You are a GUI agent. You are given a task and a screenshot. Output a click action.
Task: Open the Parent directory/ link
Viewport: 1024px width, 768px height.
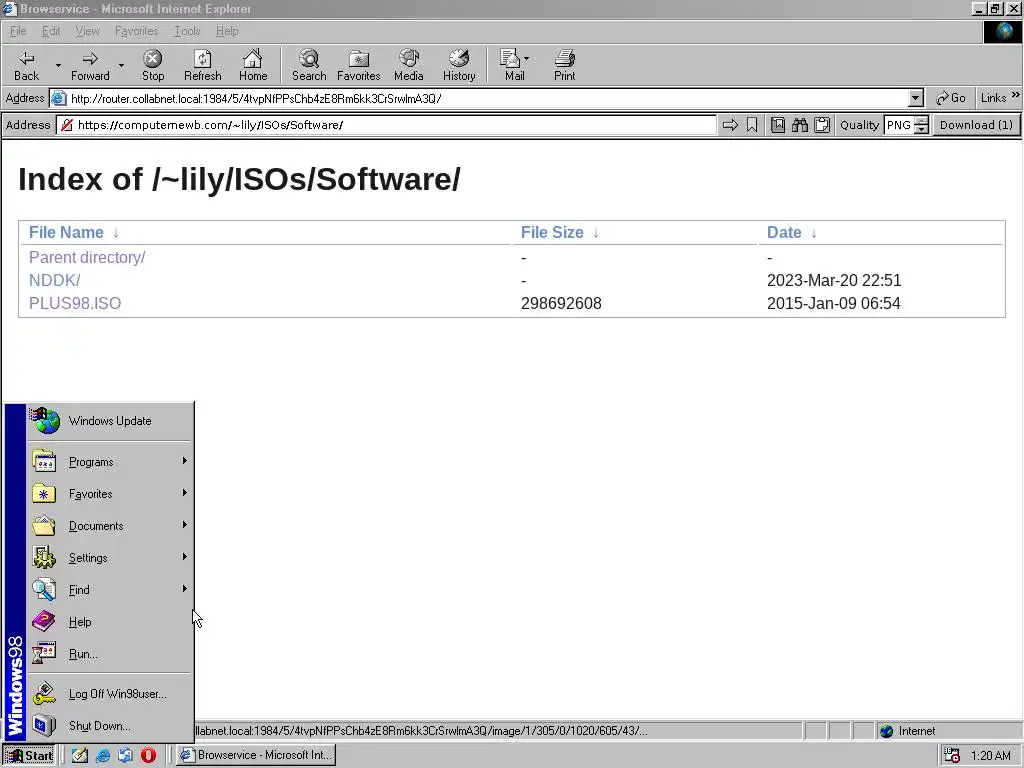coord(87,257)
